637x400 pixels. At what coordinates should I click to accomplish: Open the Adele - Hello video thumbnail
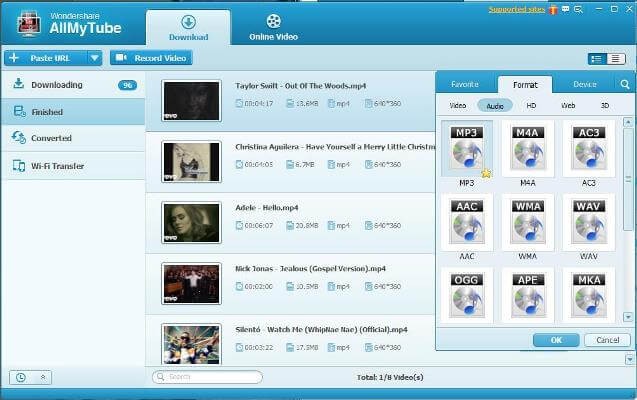click(x=191, y=222)
